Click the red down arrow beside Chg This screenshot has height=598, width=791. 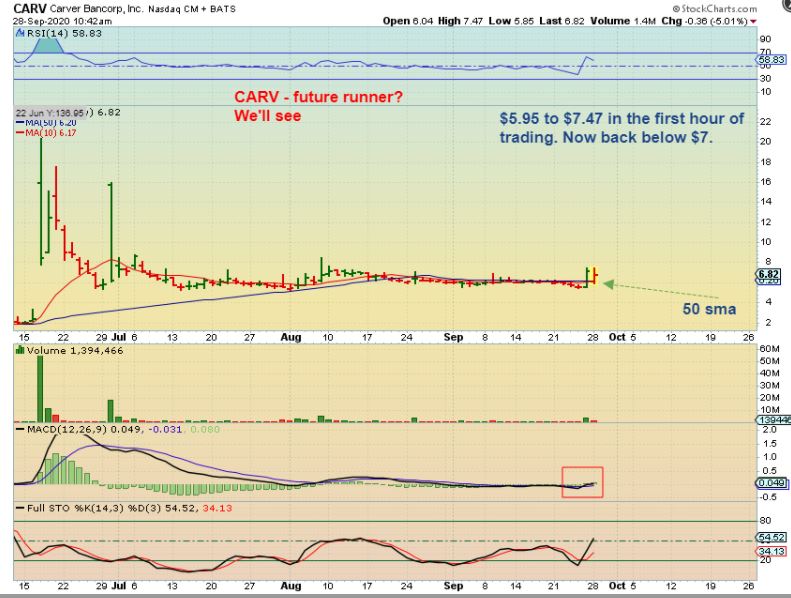click(753, 21)
